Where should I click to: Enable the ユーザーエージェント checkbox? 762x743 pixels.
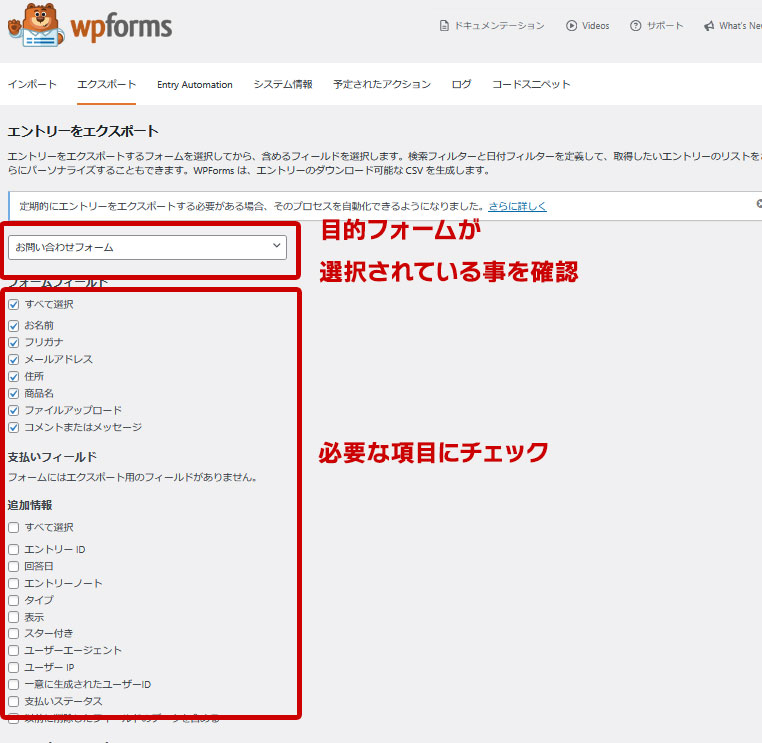point(14,651)
